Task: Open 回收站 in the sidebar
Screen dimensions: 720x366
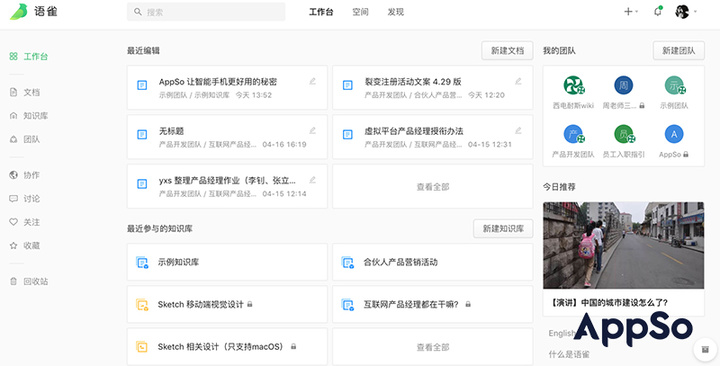Action: [x=28, y=282]
